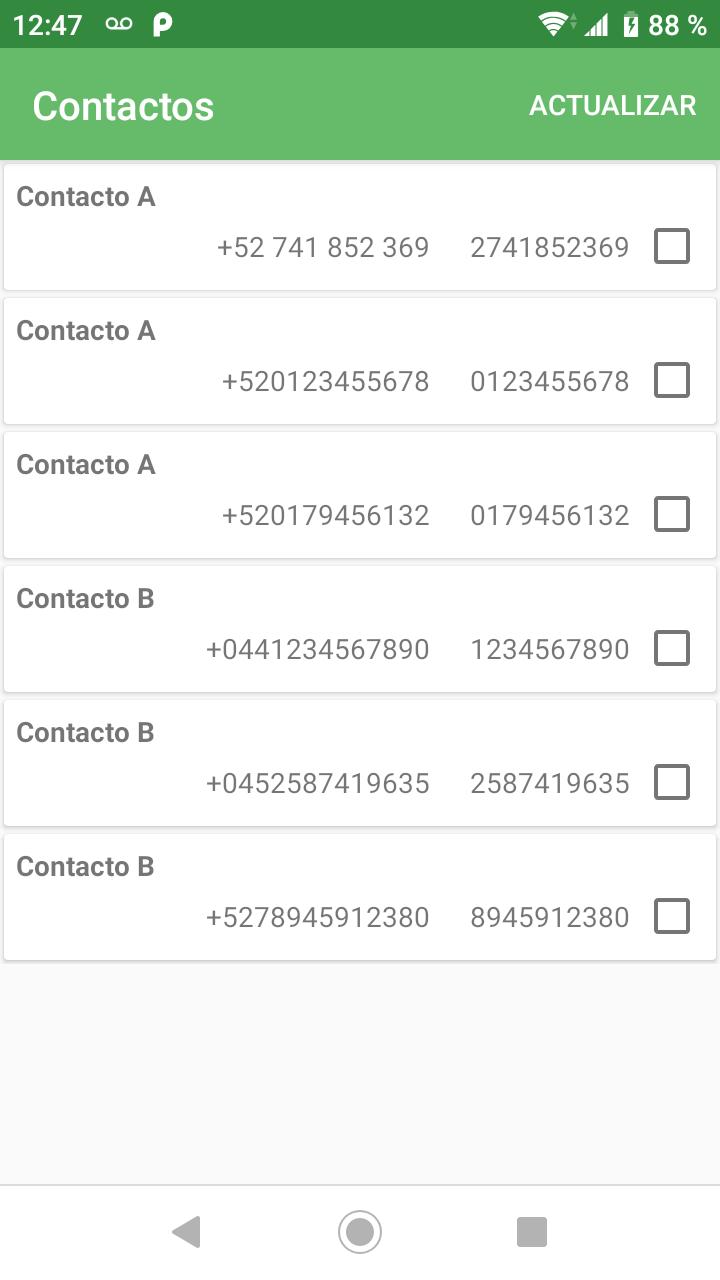Tap the recent apps square icon

pos(532,1232)
